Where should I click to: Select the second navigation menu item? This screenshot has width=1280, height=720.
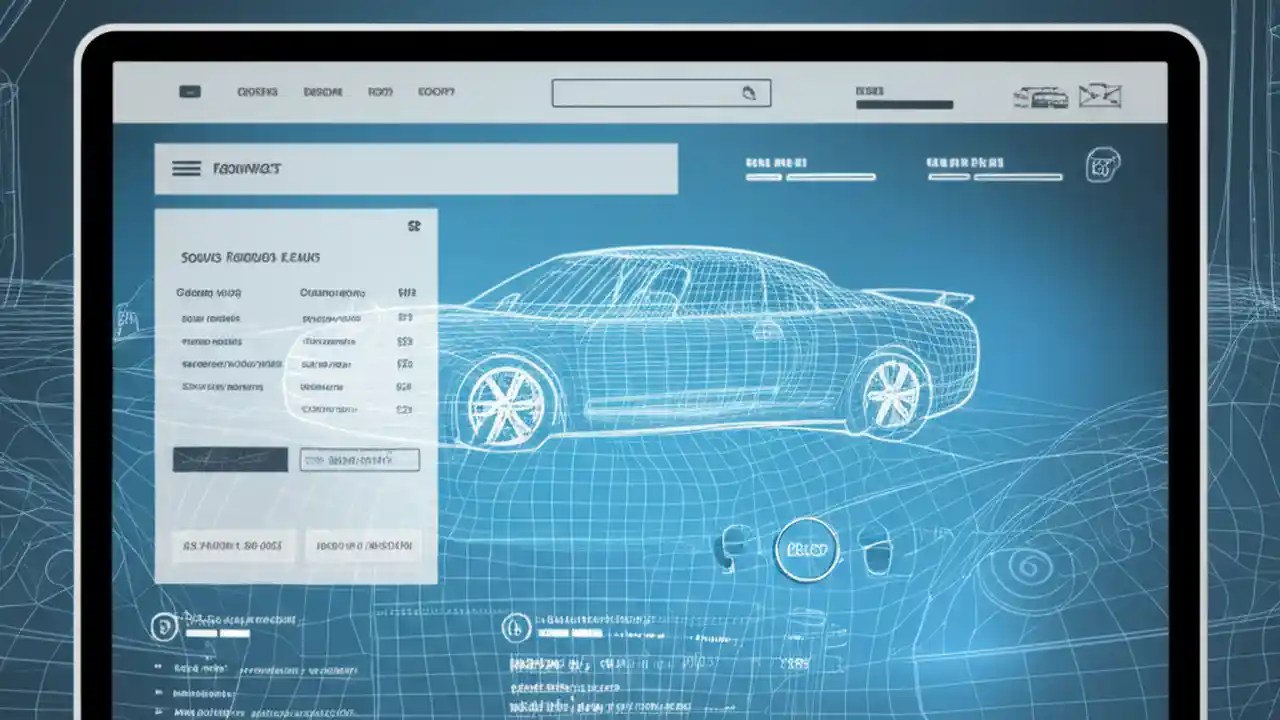click(x=322, y=92)
